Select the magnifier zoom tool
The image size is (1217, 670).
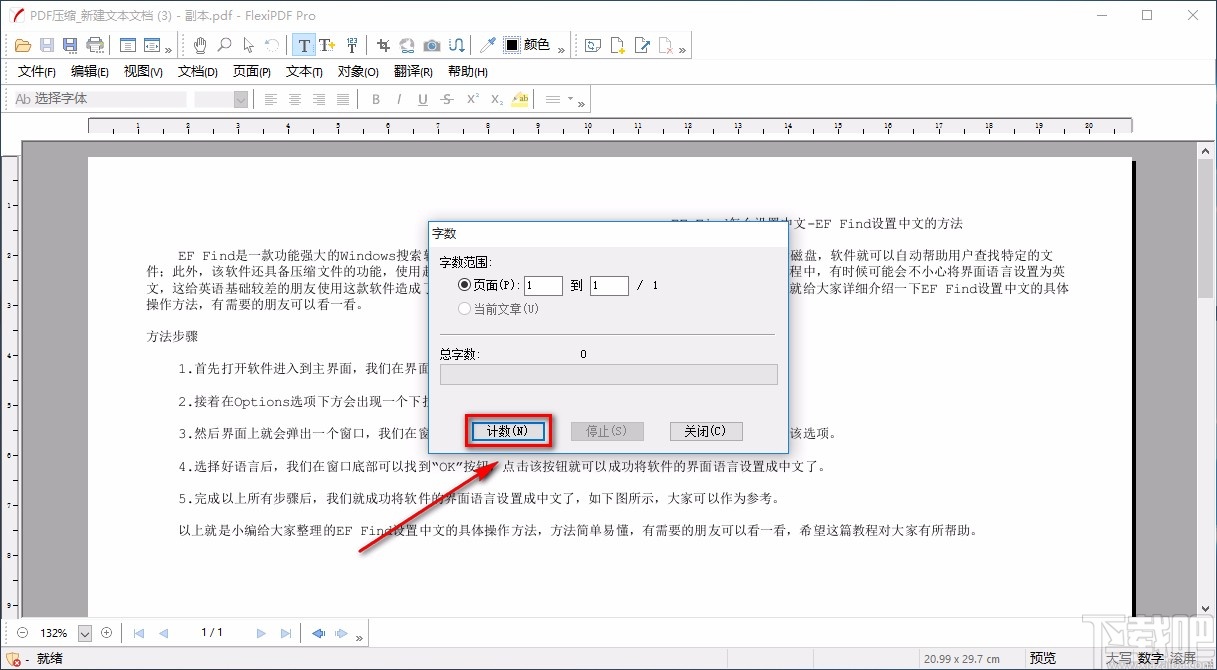(224, 45)
